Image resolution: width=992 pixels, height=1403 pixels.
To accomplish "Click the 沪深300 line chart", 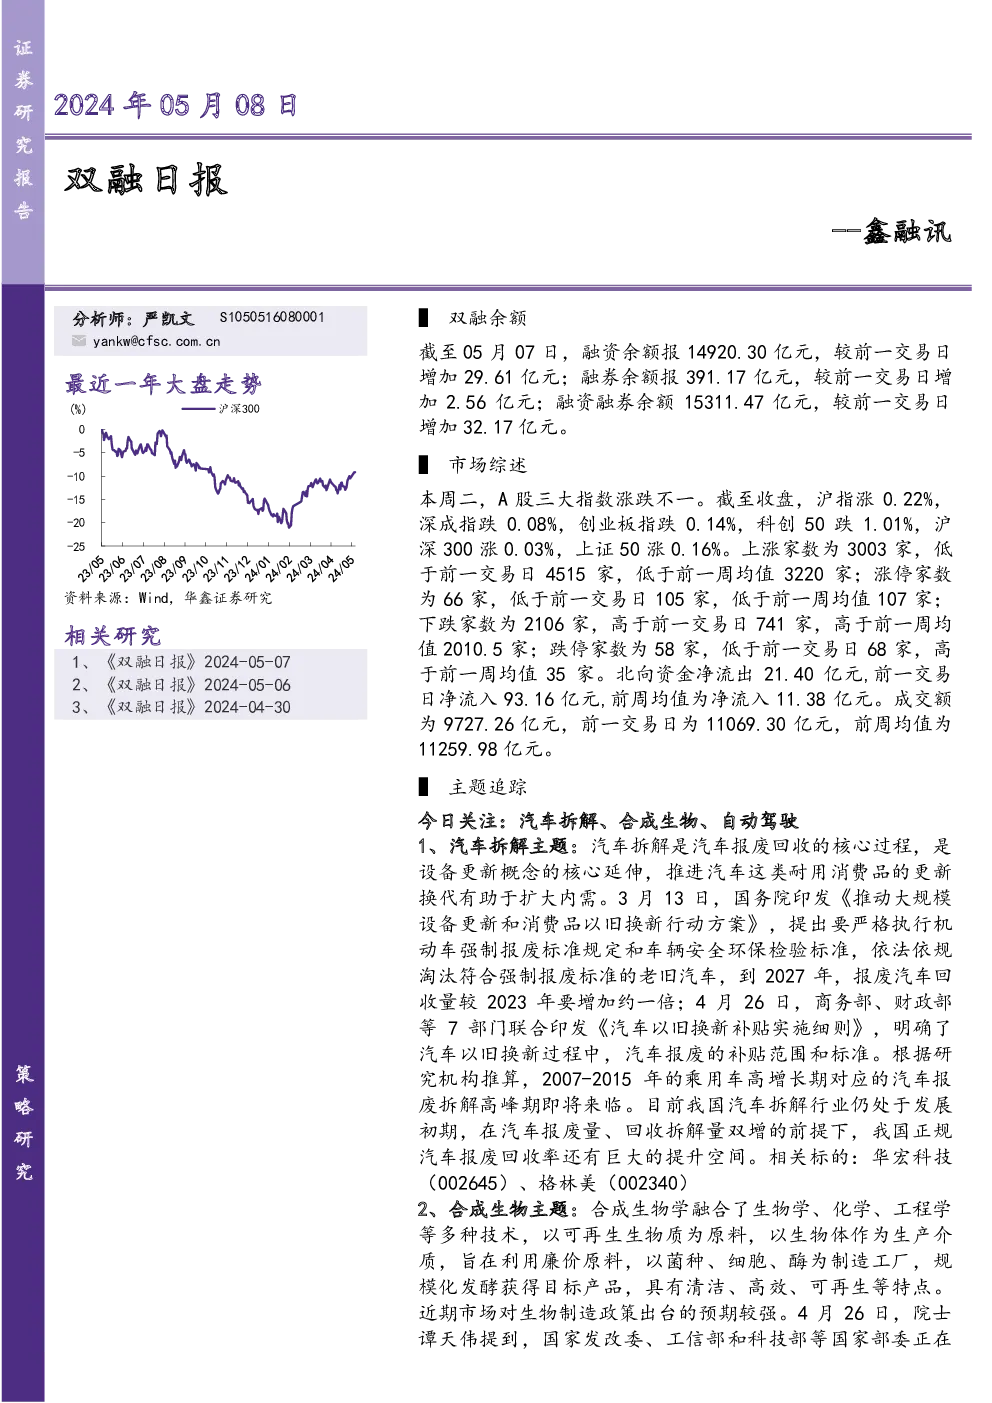I will (x=228, y=479).
